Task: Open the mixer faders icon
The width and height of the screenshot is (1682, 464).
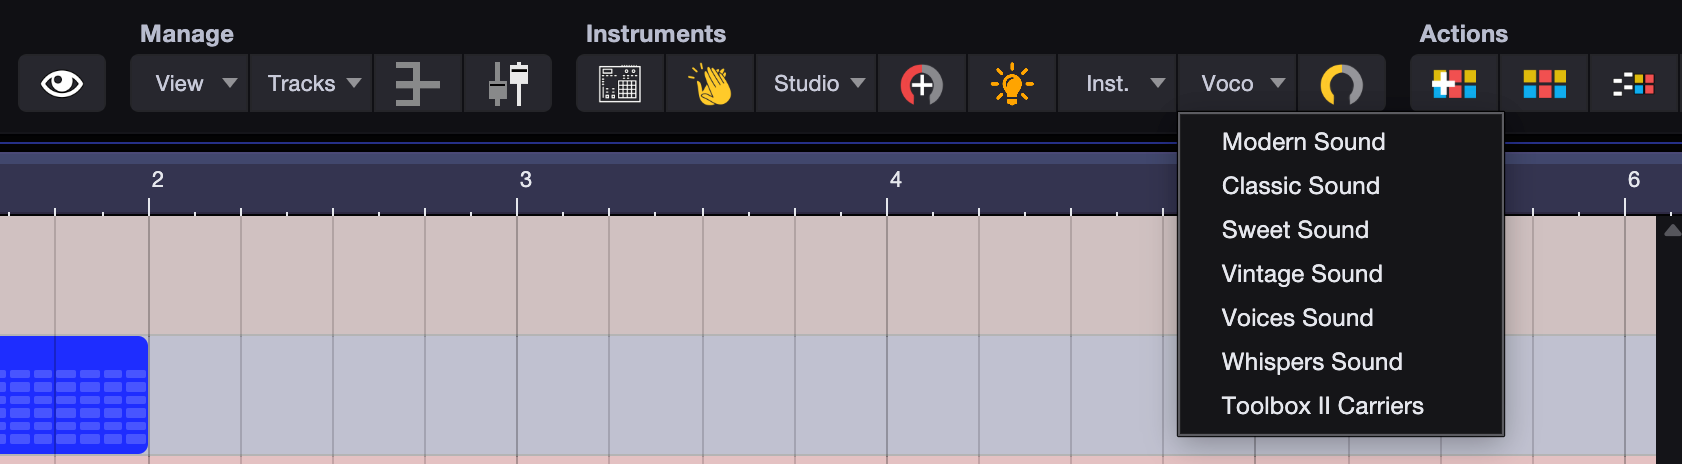Action: tap(508, 84)
